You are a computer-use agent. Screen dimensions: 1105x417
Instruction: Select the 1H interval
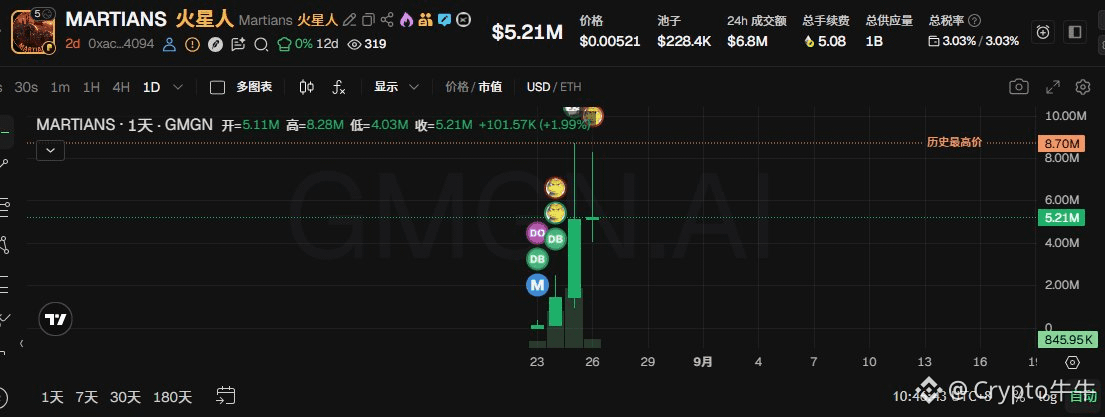click(x=91, y=87)
